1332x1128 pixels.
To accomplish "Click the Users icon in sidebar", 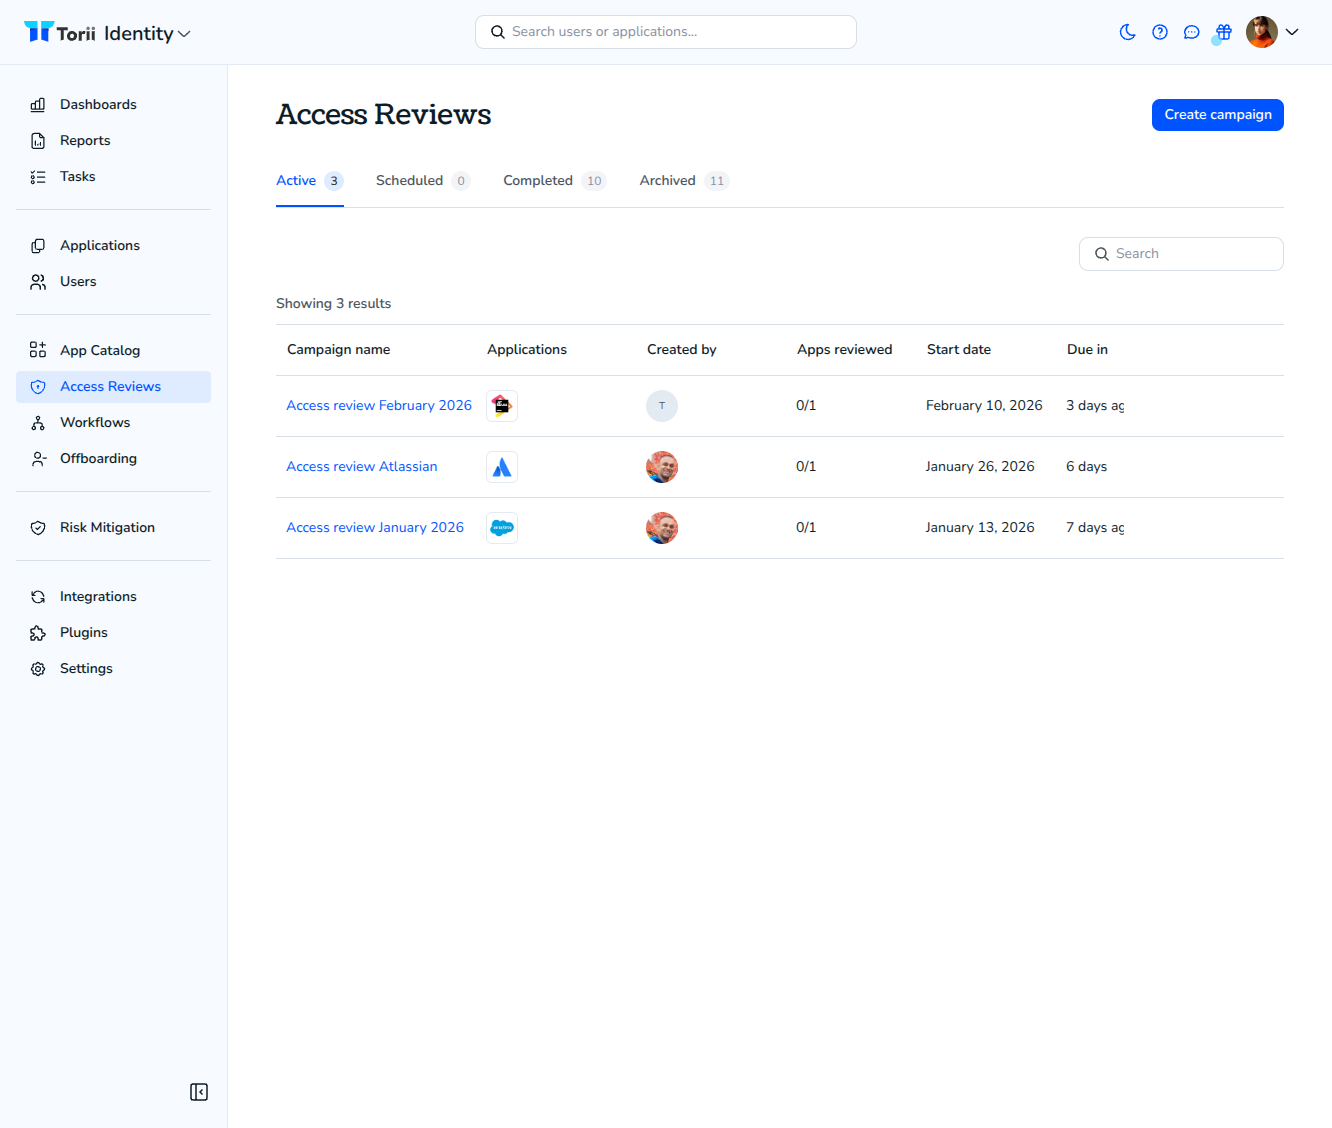I will click(x=38, y=282).
